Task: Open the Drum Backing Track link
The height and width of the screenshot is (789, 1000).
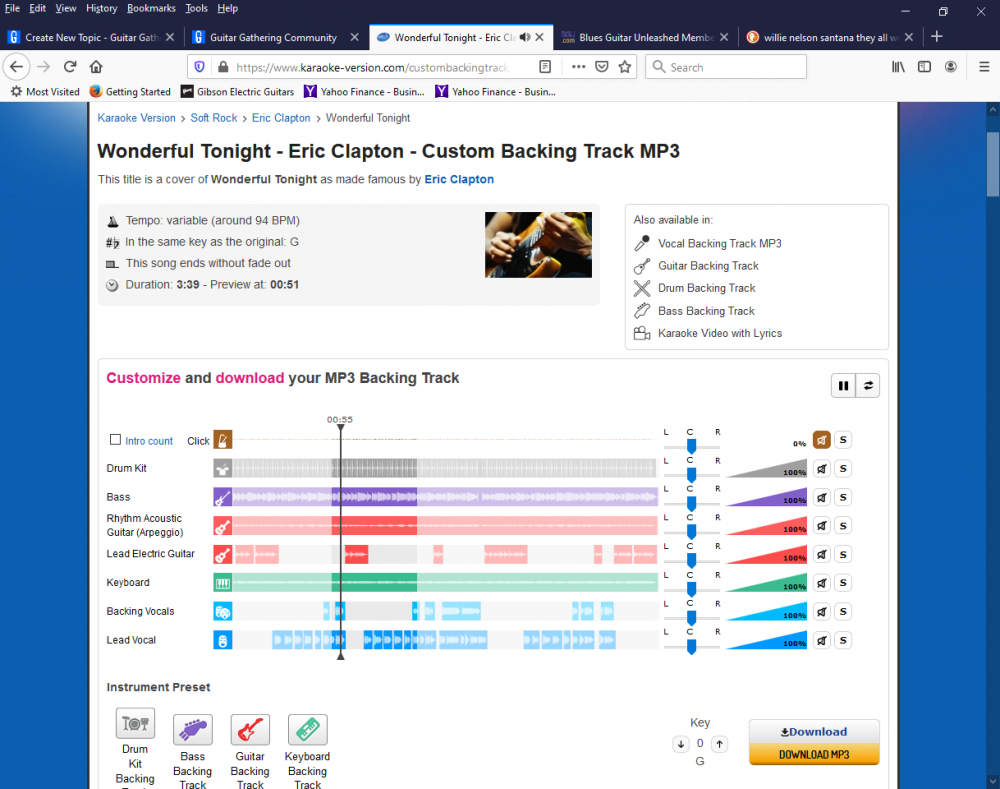Action: point(707,288)
